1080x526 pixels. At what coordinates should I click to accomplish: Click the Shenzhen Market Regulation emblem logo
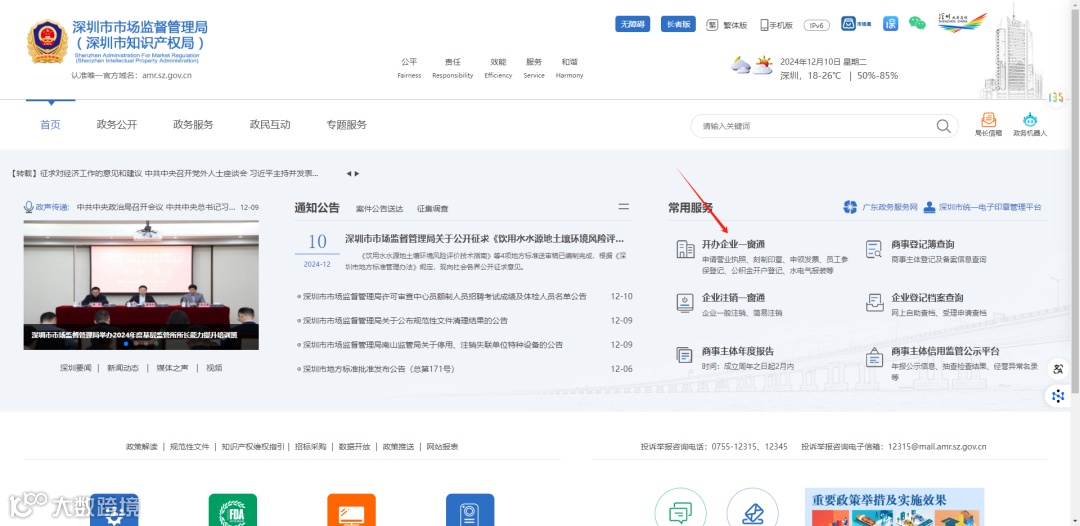47,41
